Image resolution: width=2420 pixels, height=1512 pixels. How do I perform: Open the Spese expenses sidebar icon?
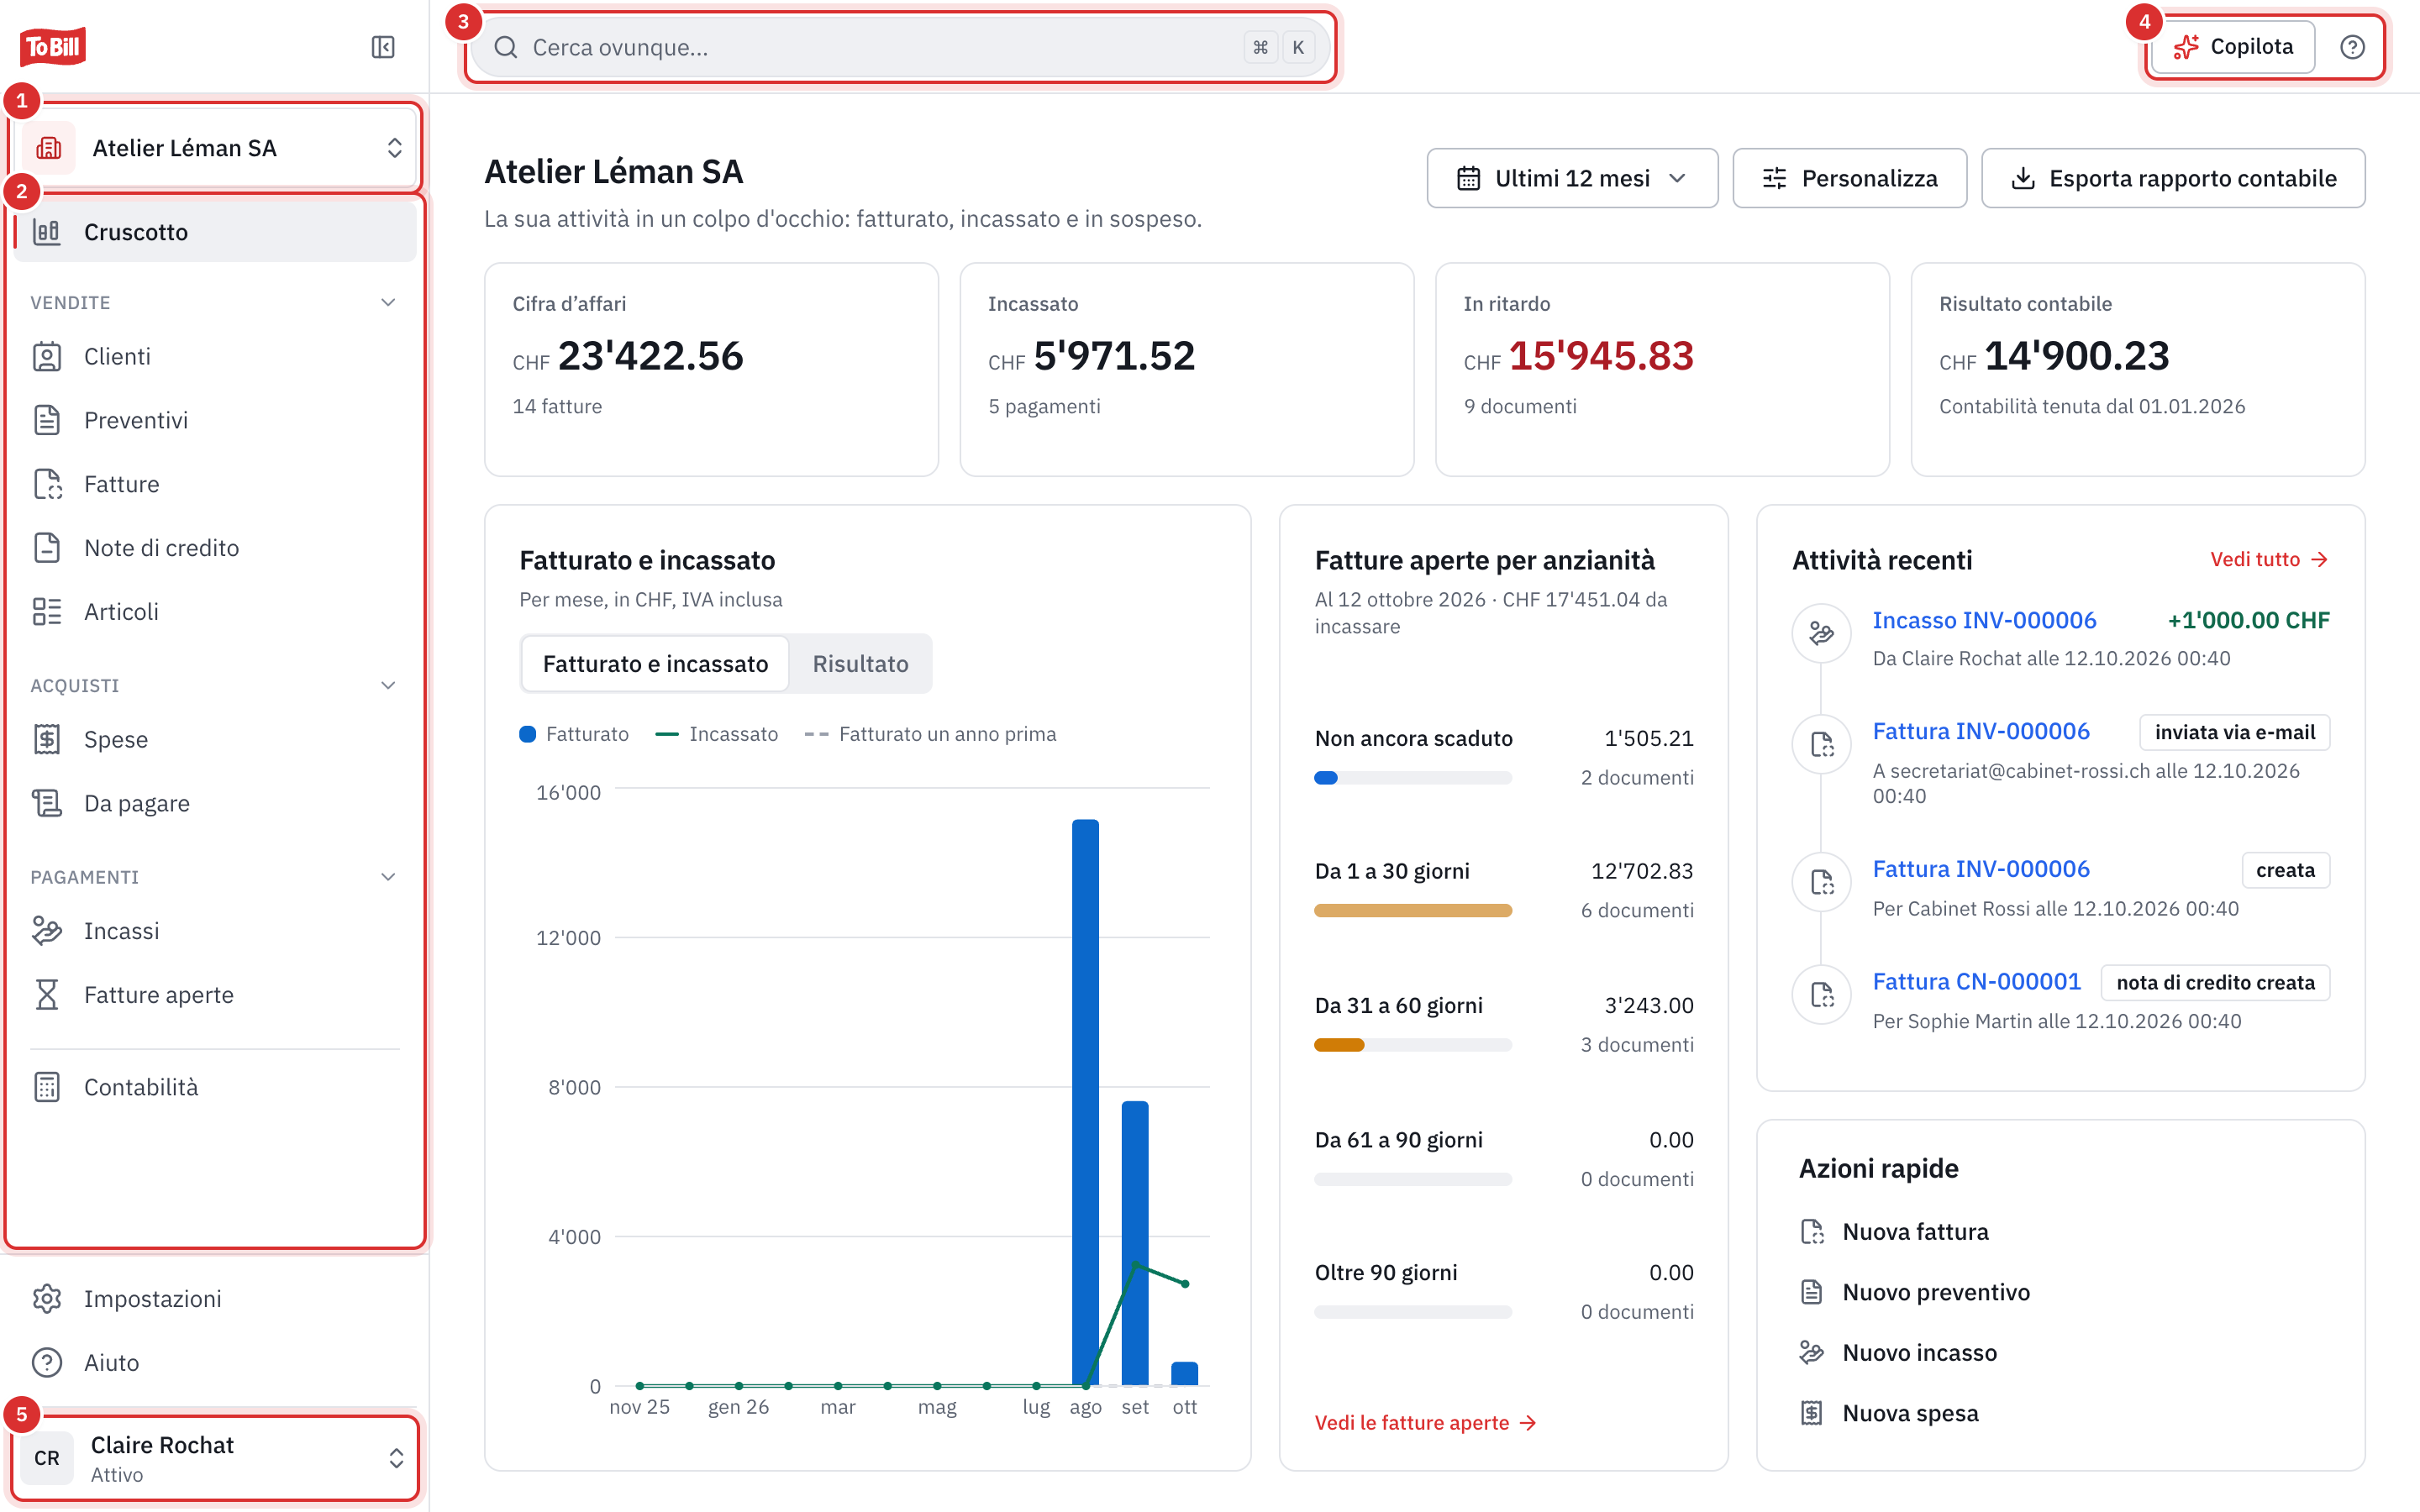(47, 740)
